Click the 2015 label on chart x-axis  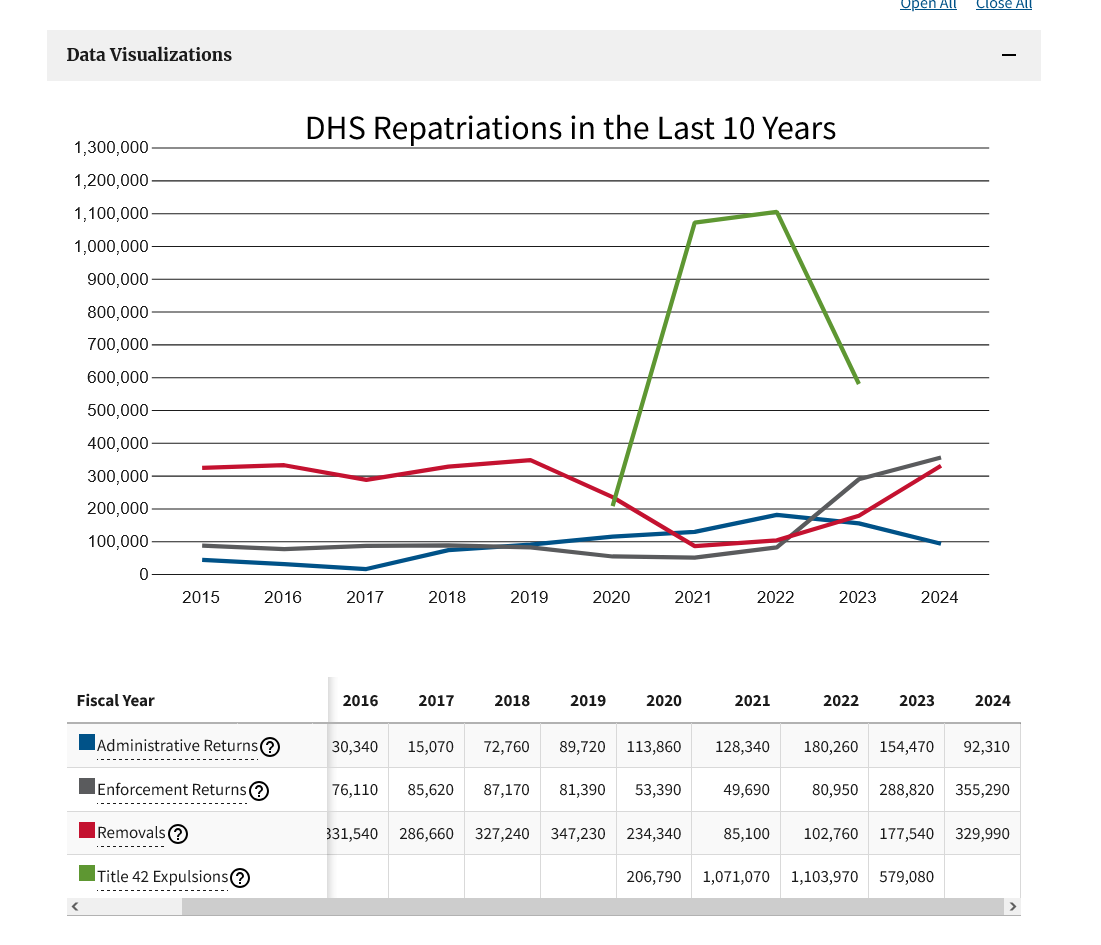[201, 597]
